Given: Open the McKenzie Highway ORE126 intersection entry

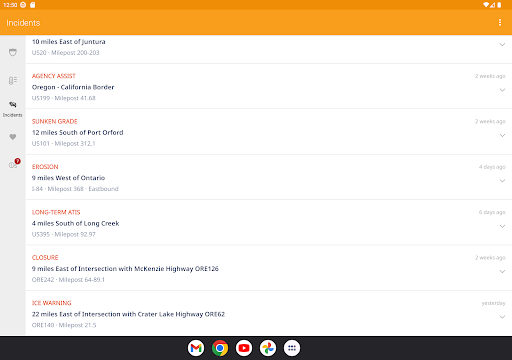Looking at the screenshot, I should (125, 269).
